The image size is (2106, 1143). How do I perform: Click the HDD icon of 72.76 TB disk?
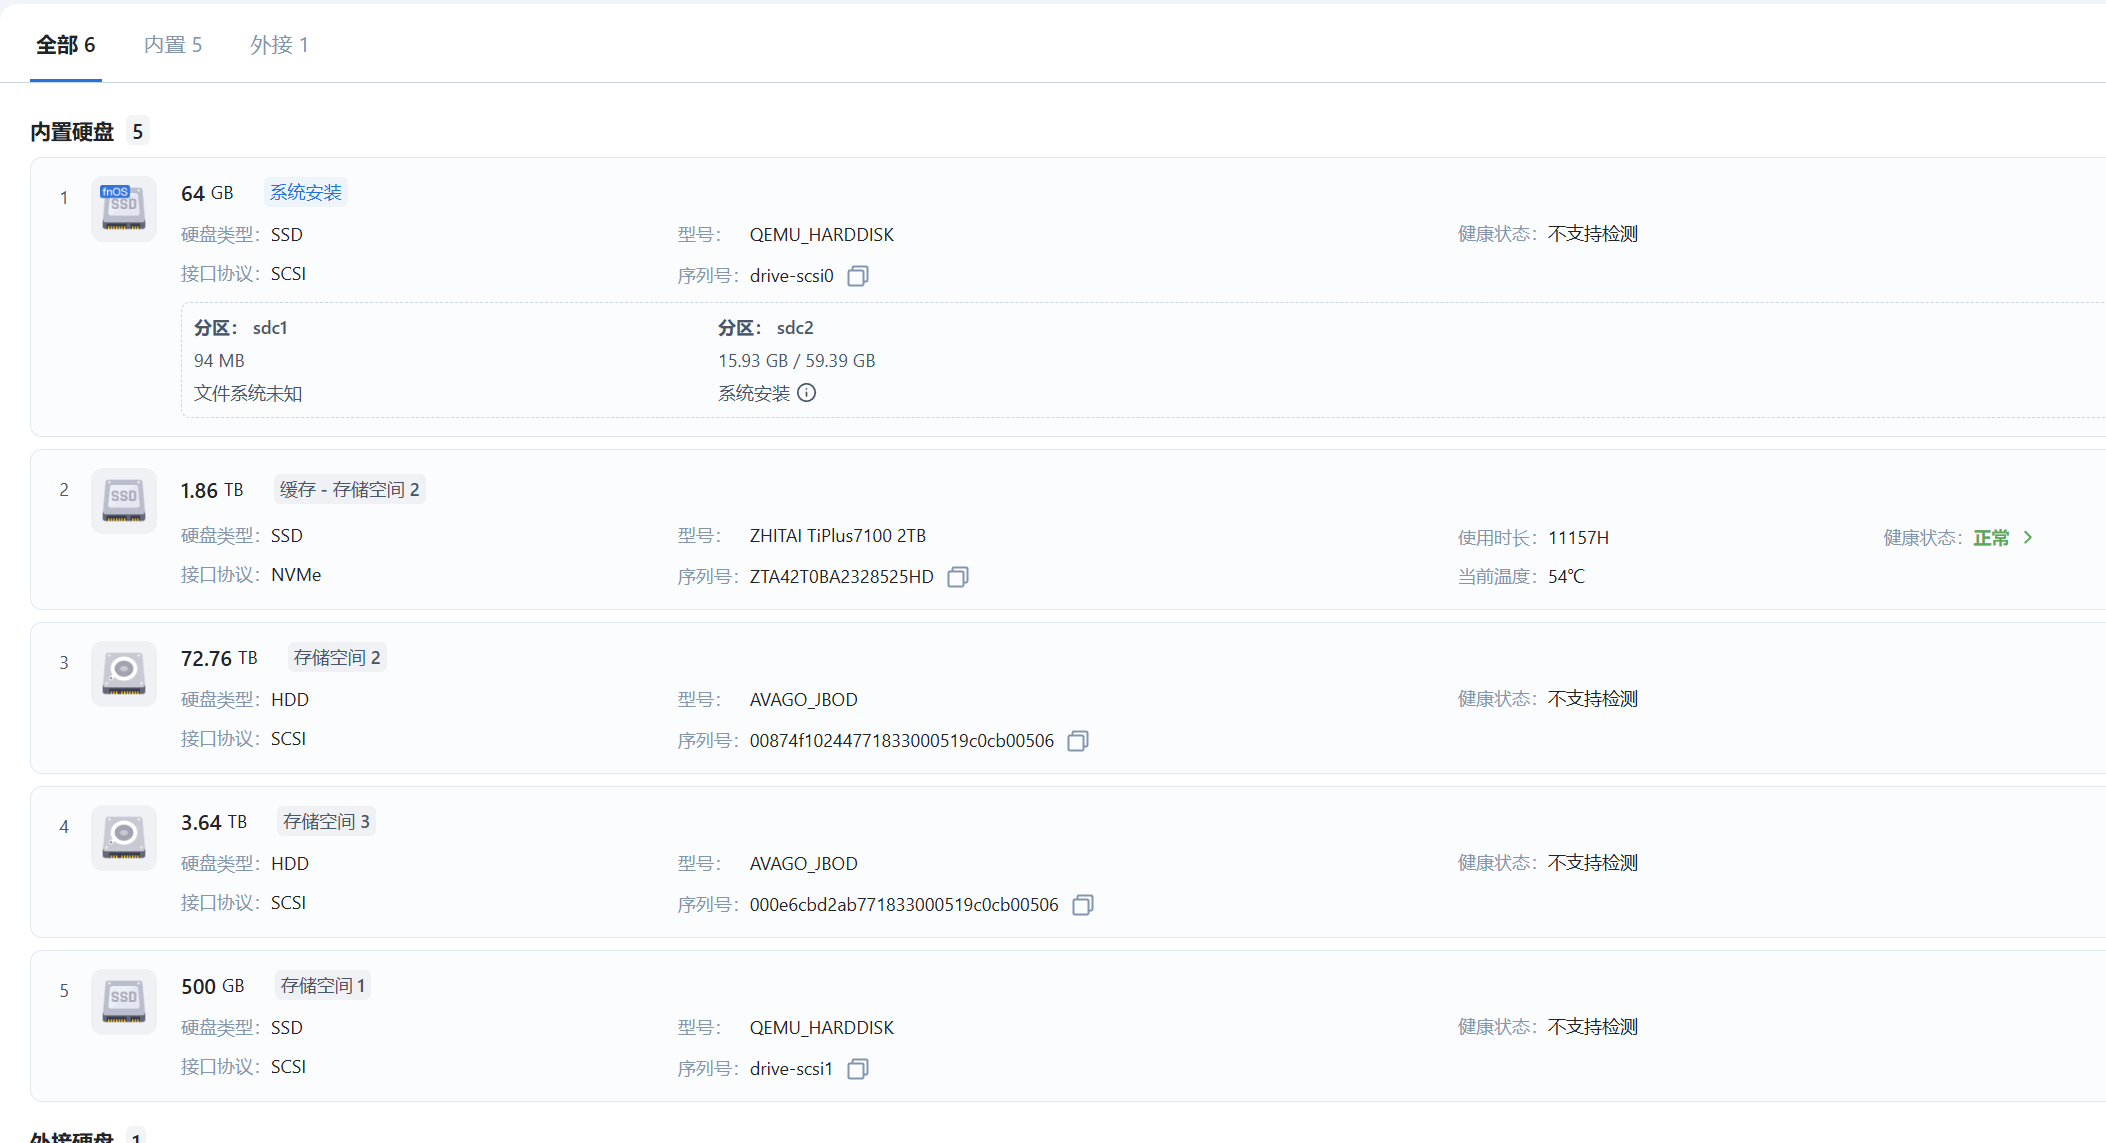[x=124, y=673]
